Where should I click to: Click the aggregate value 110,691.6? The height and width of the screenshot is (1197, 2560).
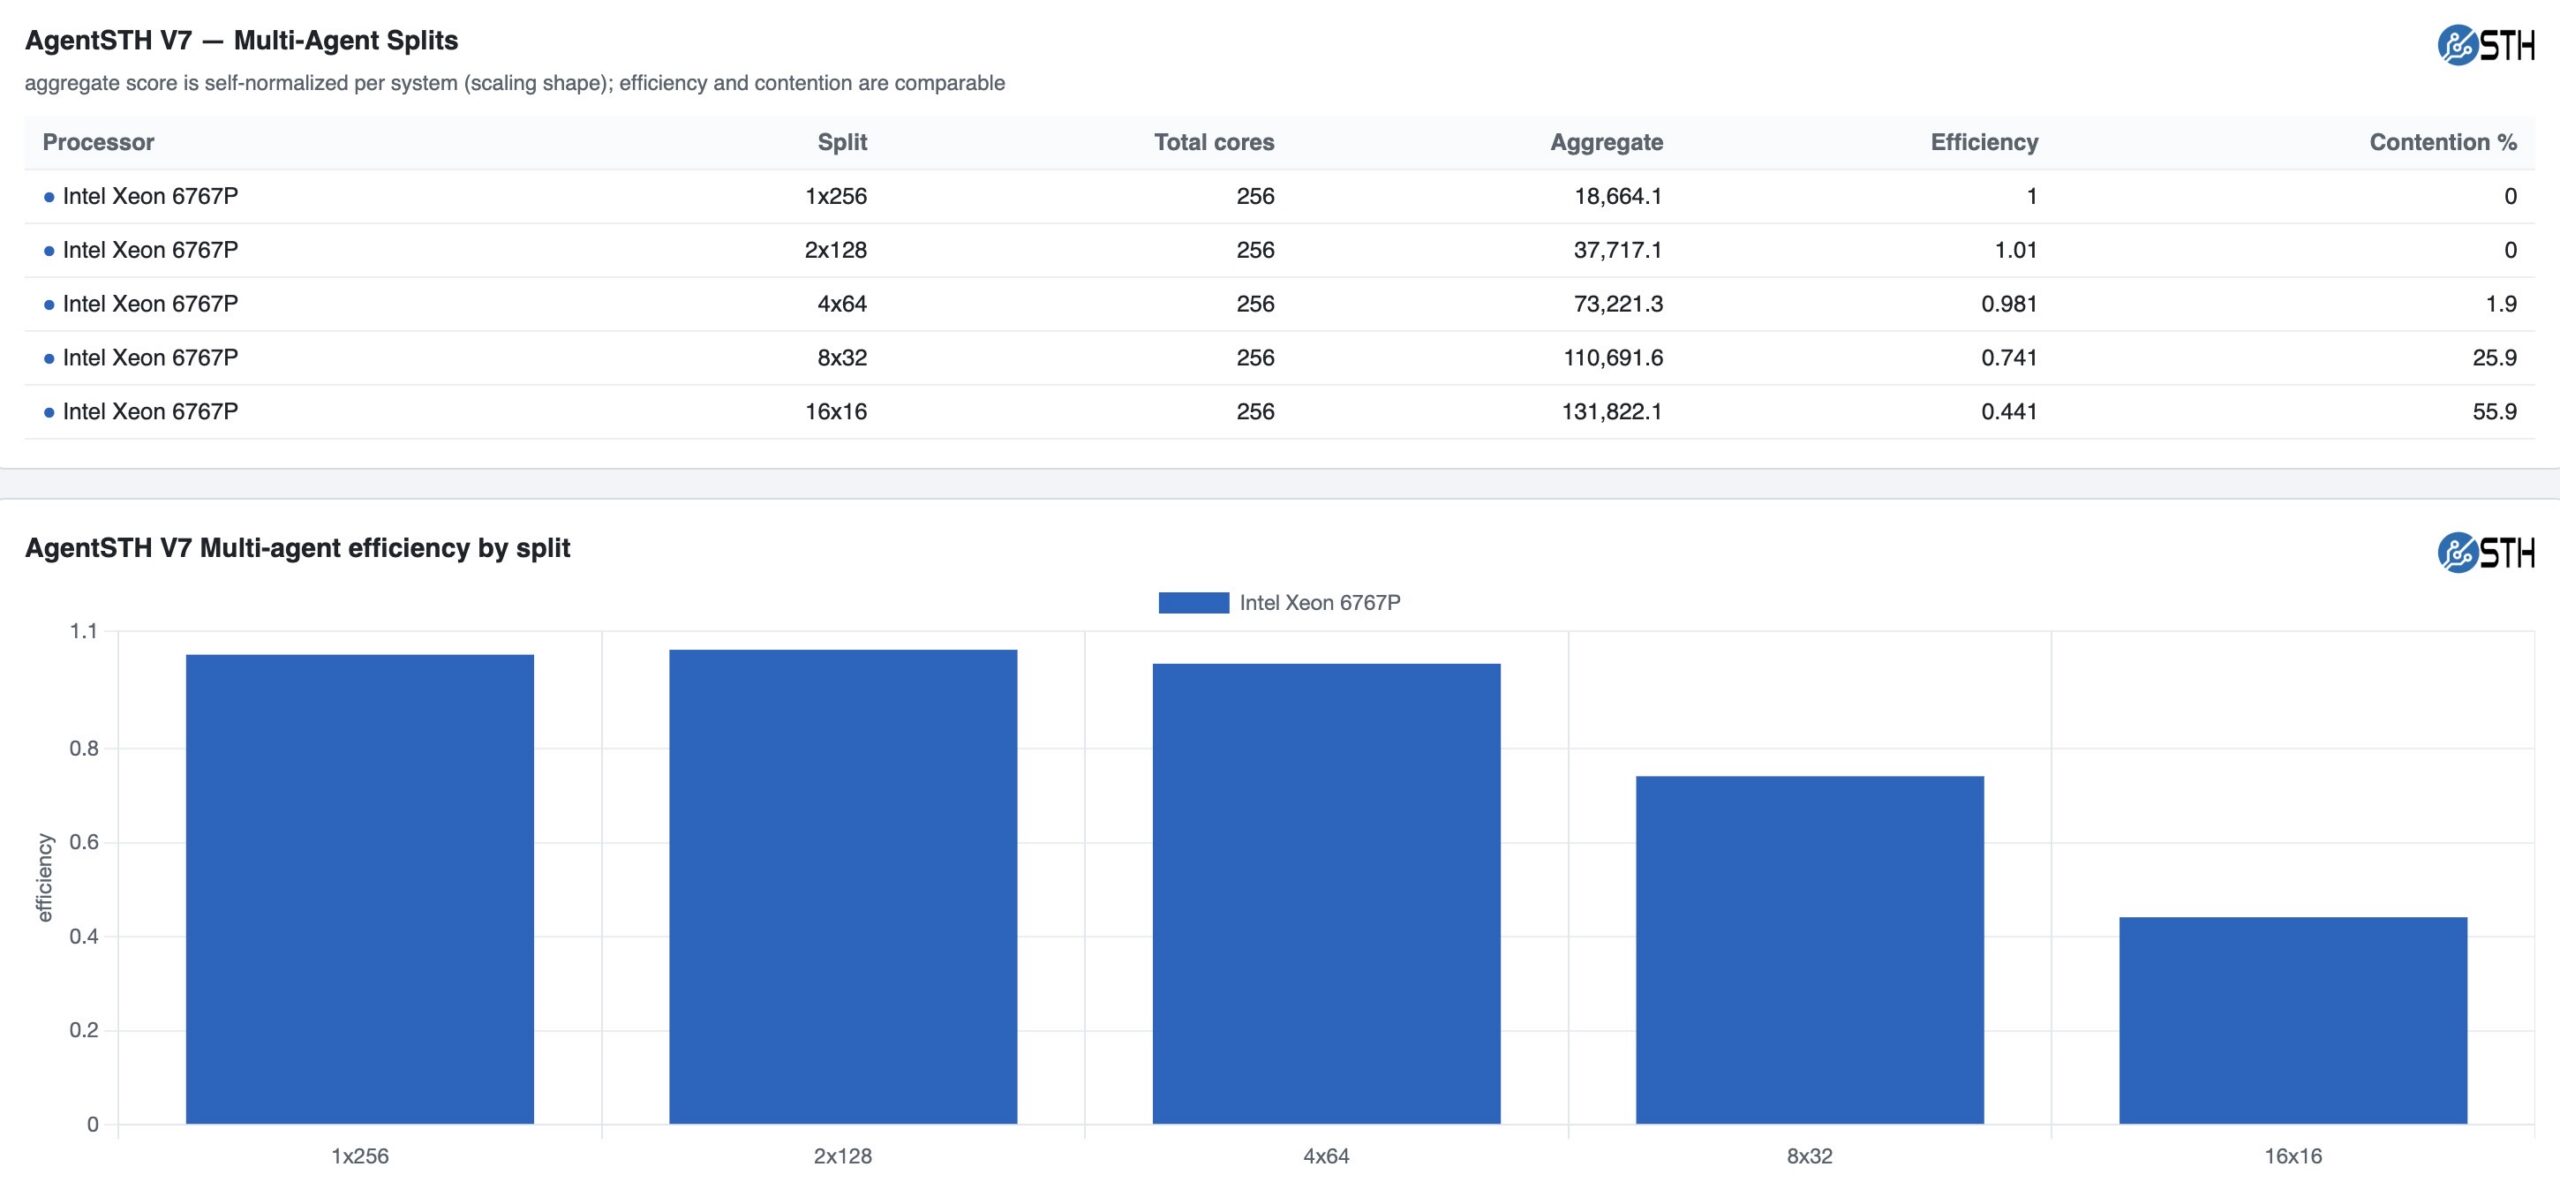1613,358
